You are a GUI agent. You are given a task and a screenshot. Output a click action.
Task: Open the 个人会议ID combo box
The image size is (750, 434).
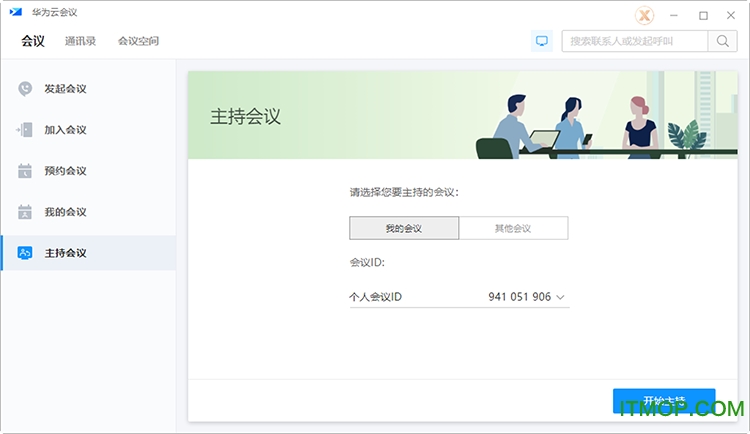[x=458, y=297]
